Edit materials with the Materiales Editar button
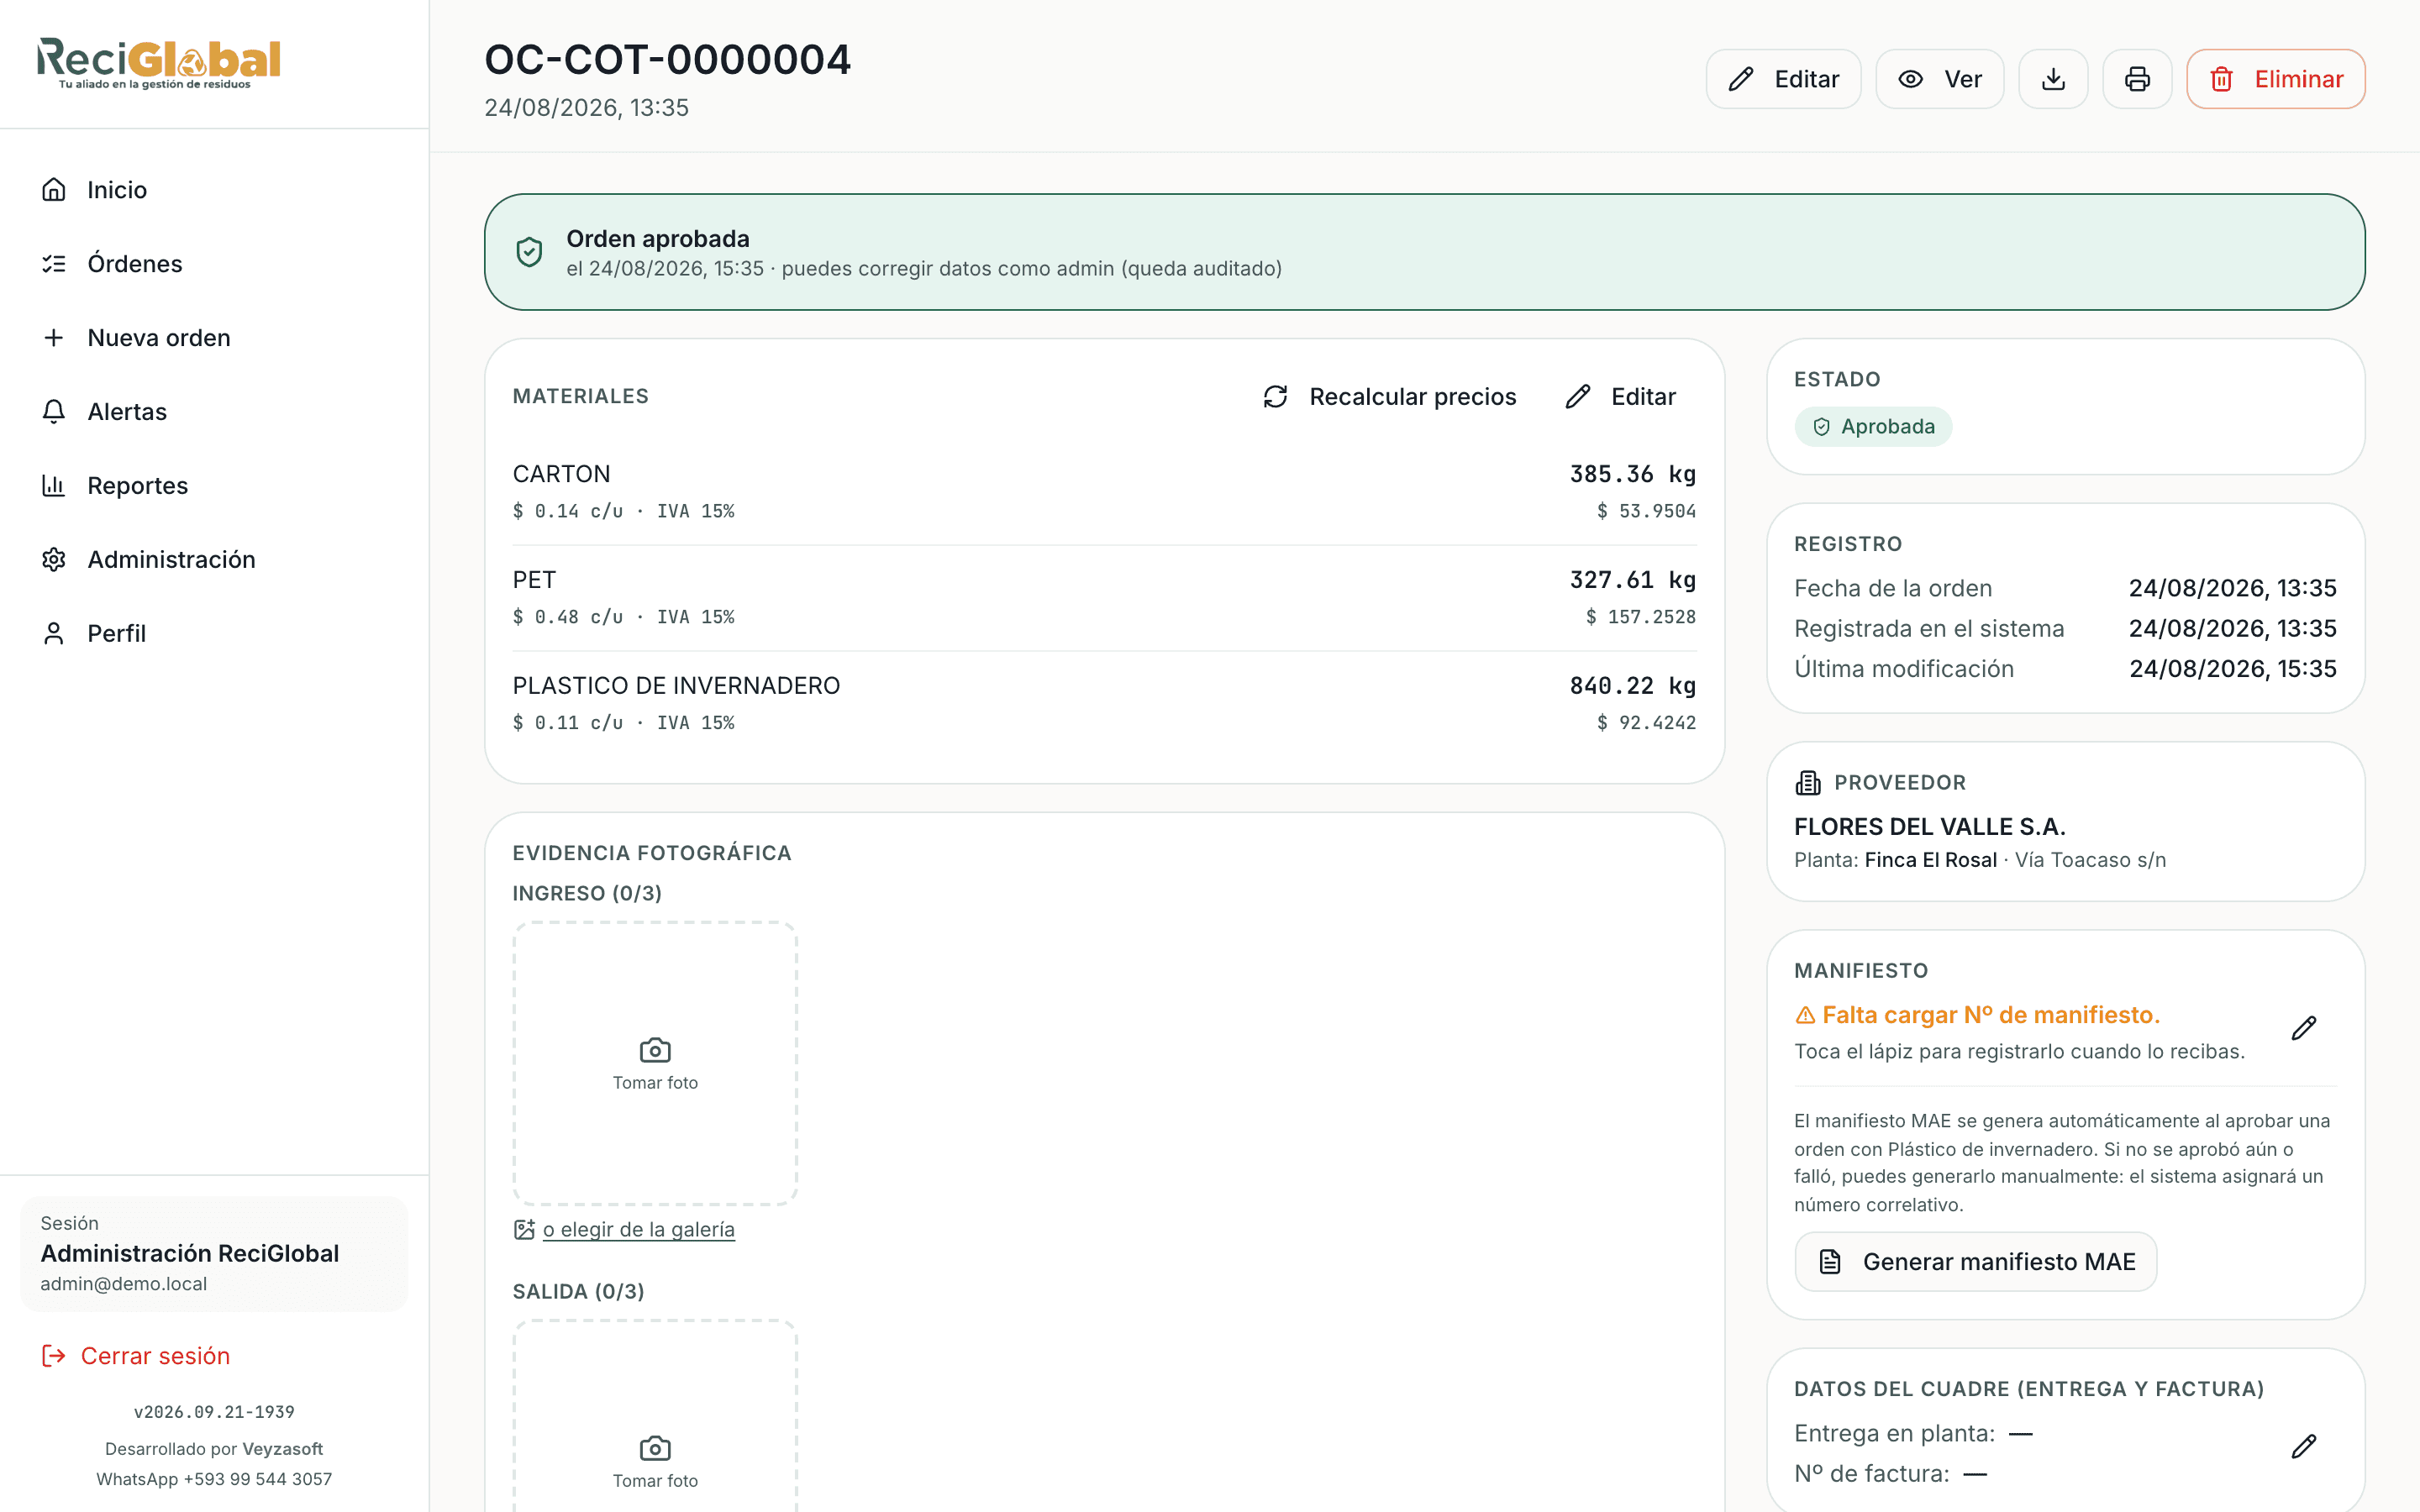The height and width of the screenshot is (1512, 2420). (x=1621, y=397)
